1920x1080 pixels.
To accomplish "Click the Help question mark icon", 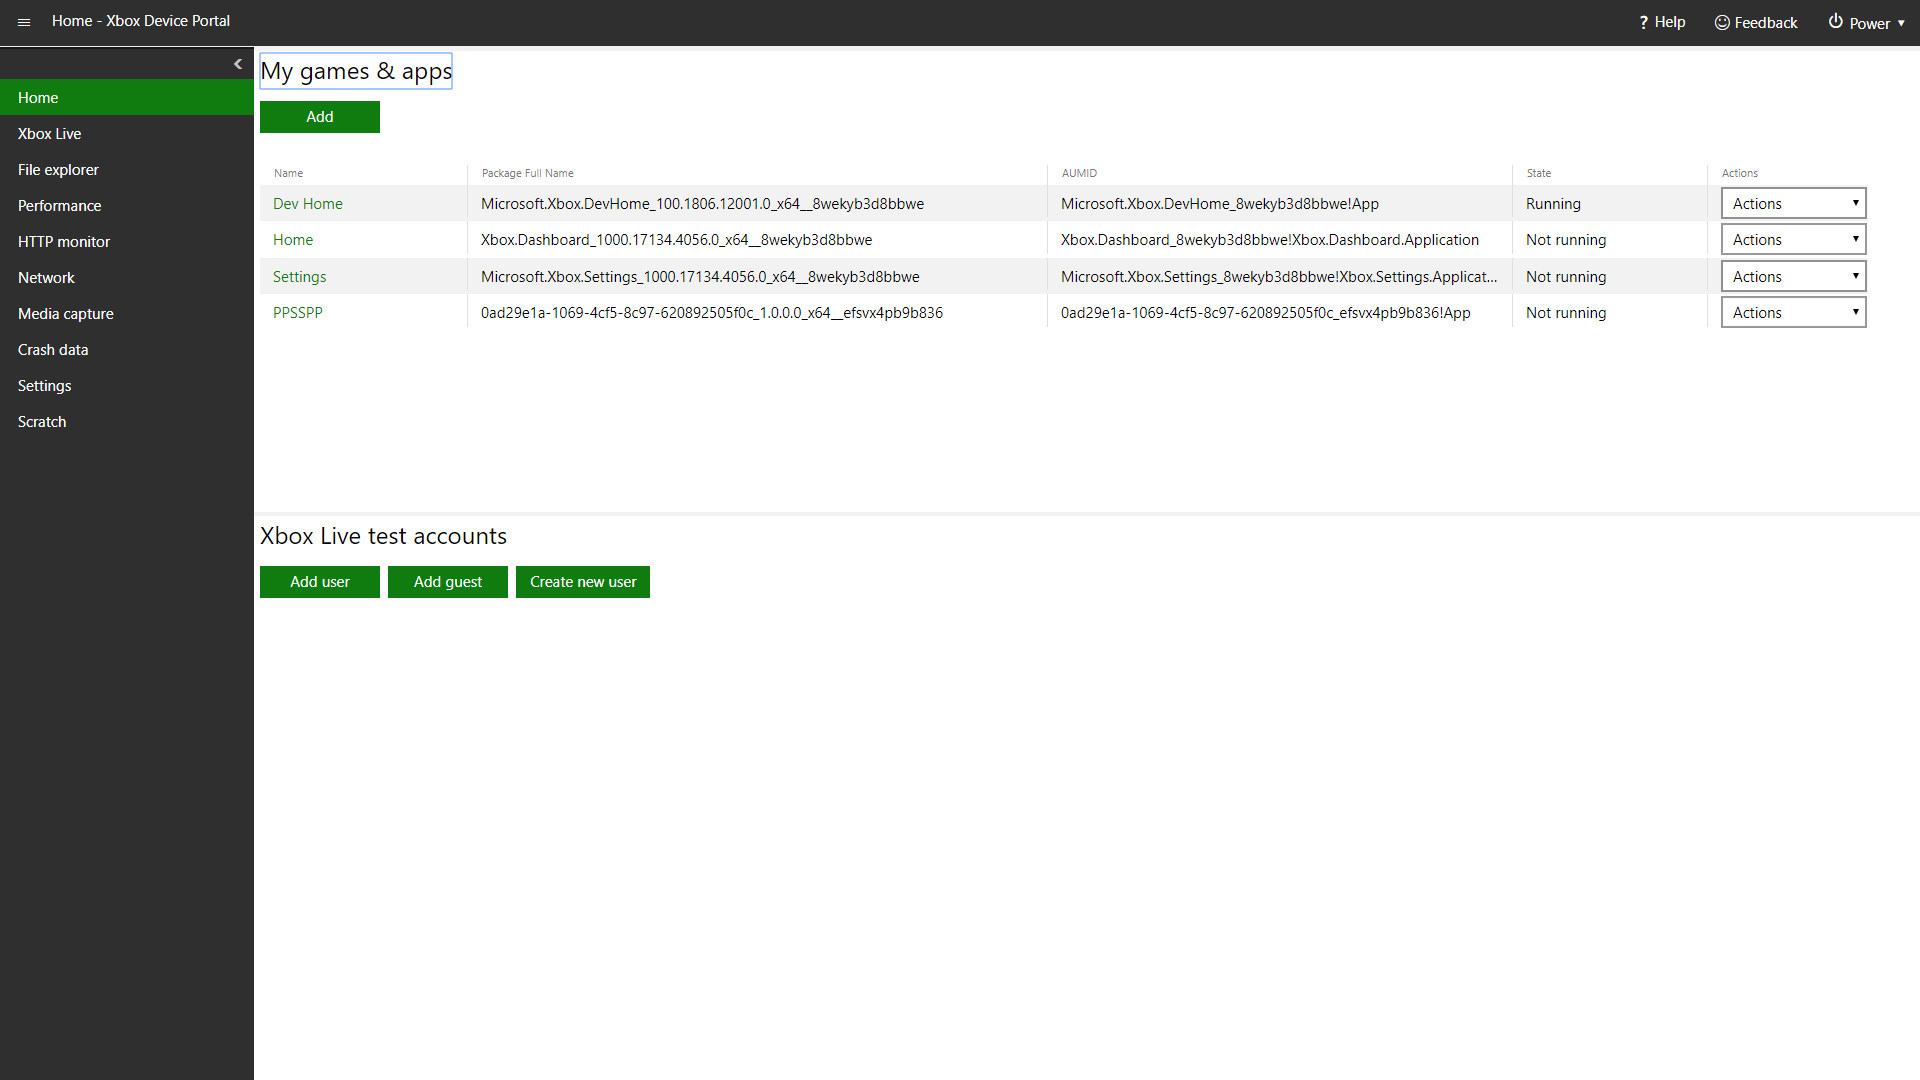I will tap(1643, 22).
